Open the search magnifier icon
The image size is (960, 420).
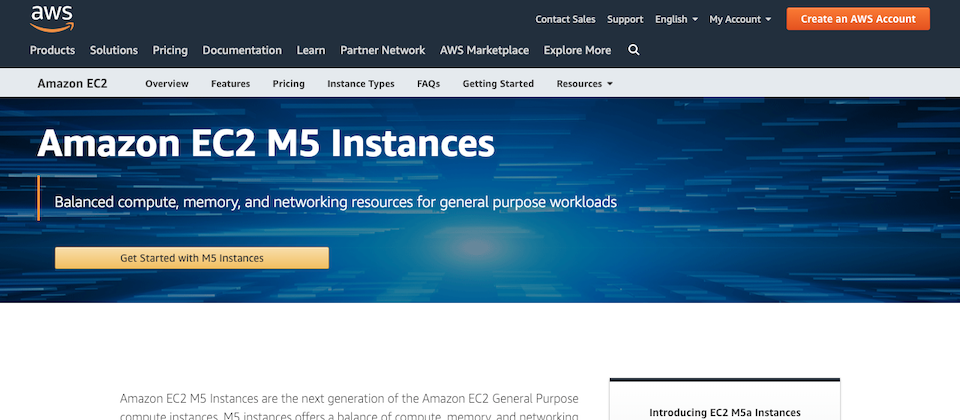click(x=634, y=50)
